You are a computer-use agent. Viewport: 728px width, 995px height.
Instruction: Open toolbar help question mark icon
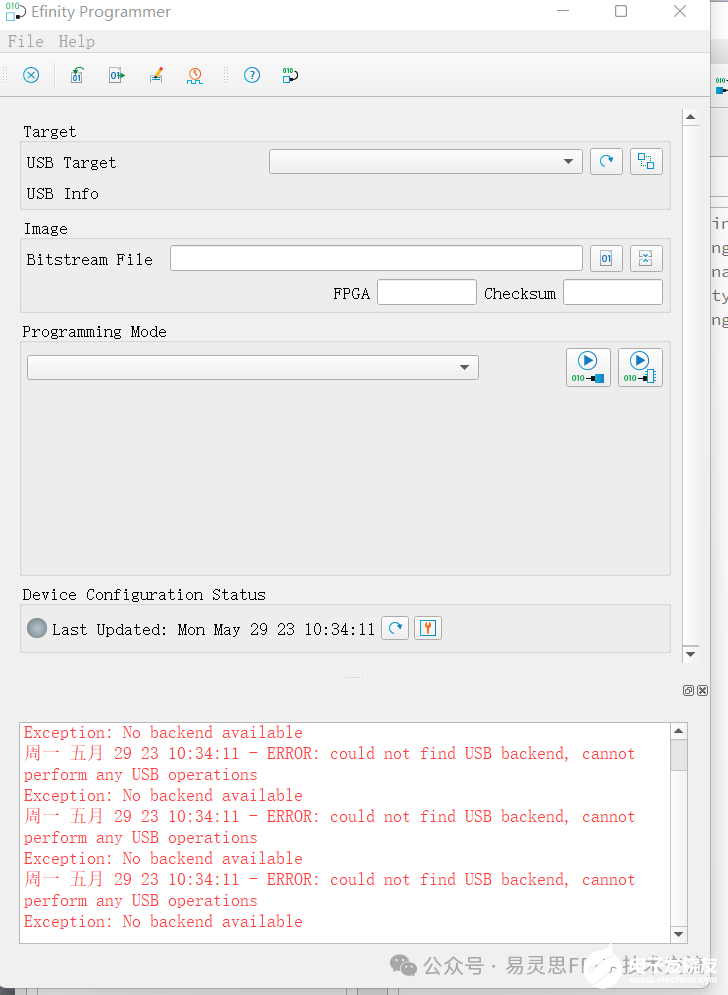(x=251, y=75)
